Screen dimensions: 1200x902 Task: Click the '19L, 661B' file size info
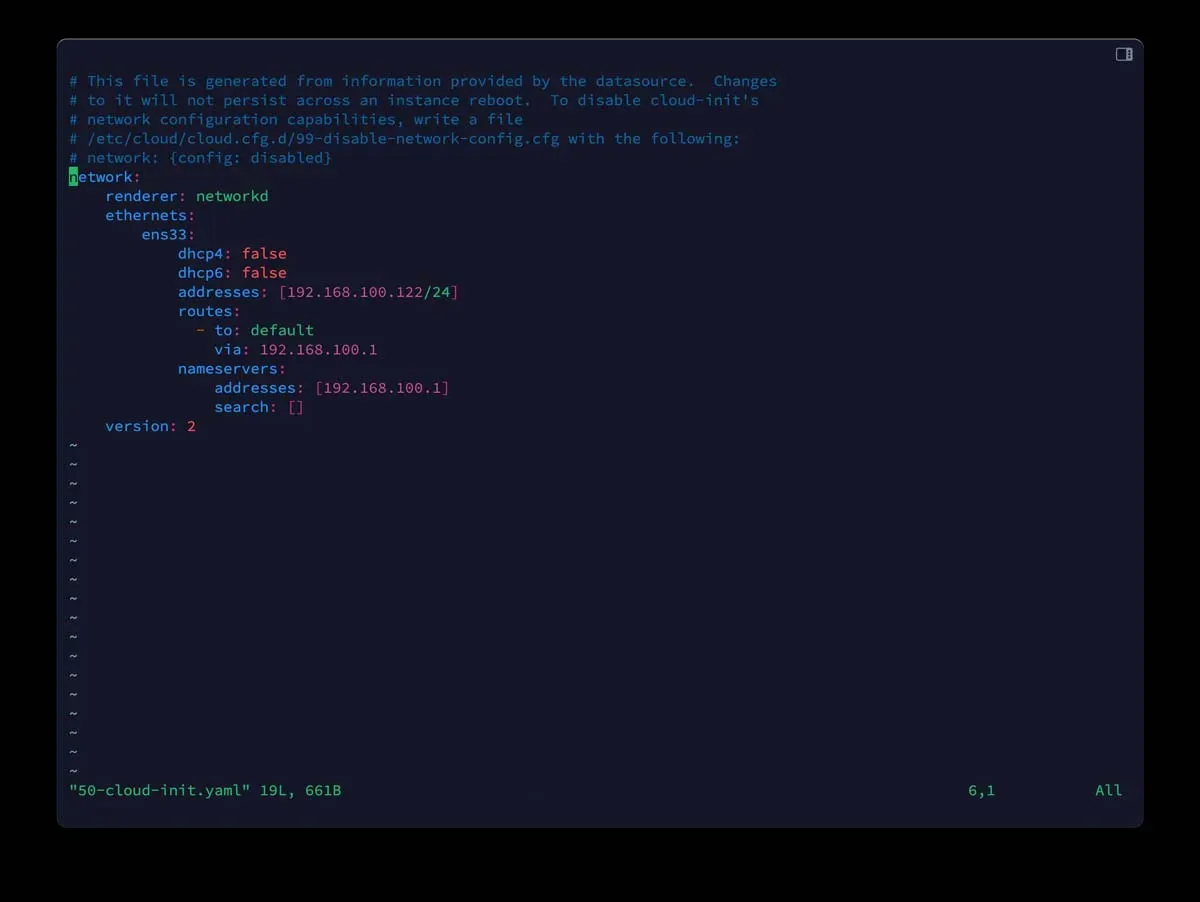tap(300, 791)
